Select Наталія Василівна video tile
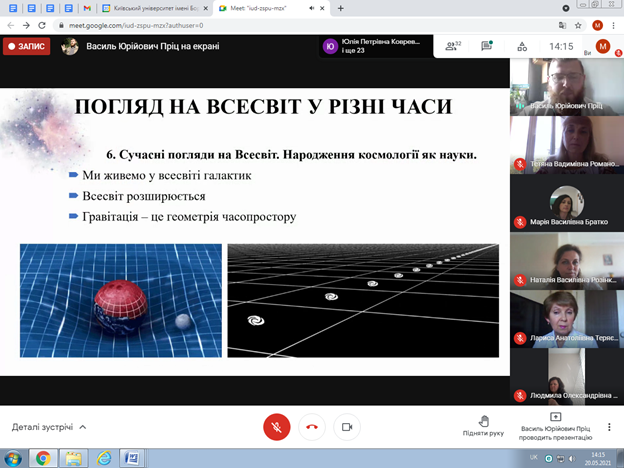This screenshot has height=468, width=624. coord(567,261)
